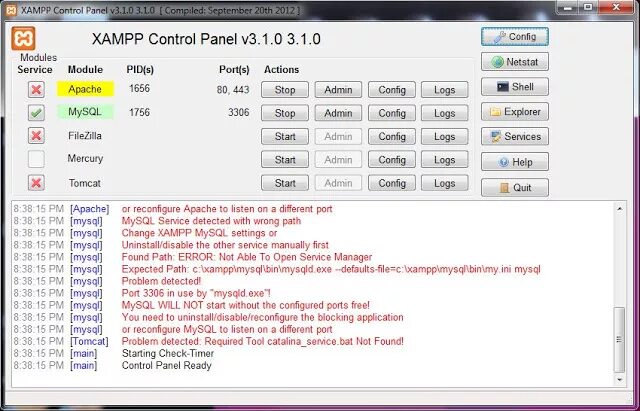The height and width of the screenshot is (411, 640).
Task: Launch Shell from the right-hand buttons
Action: pos(515,87)
